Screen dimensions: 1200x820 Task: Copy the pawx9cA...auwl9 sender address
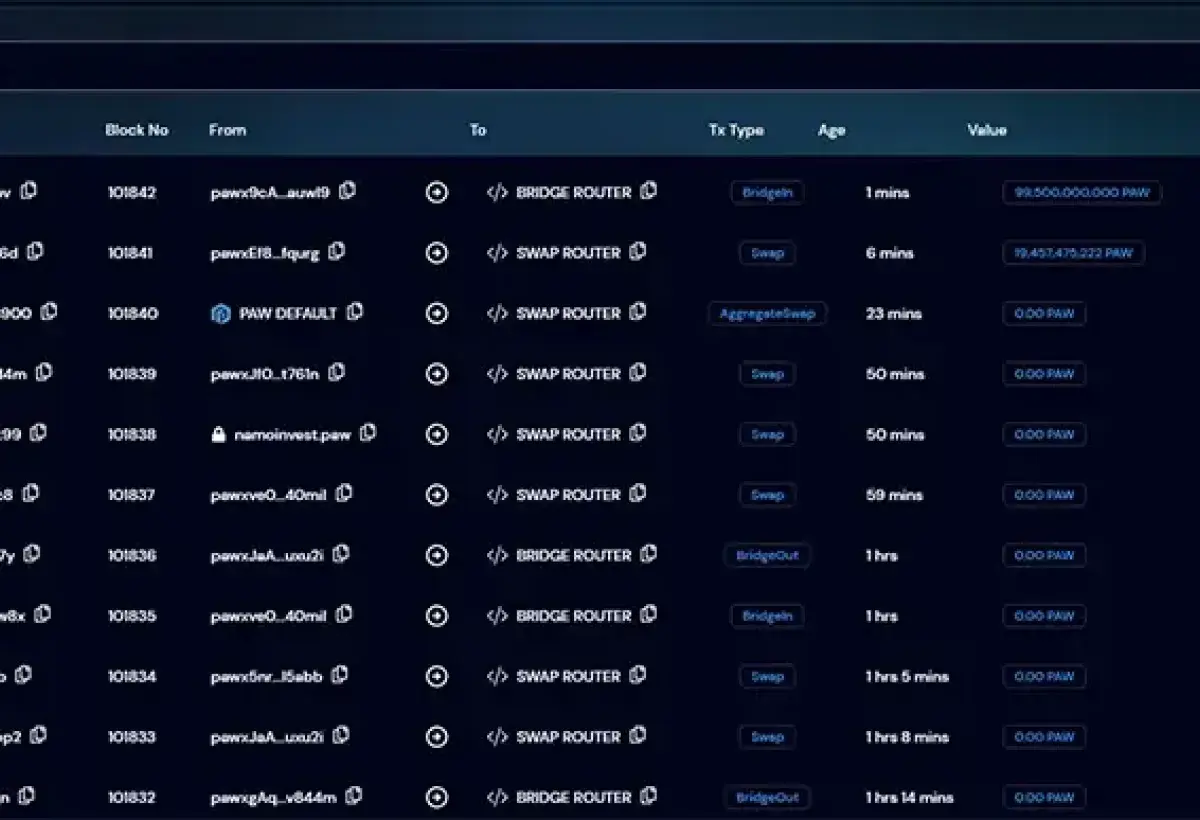point(346,192)
